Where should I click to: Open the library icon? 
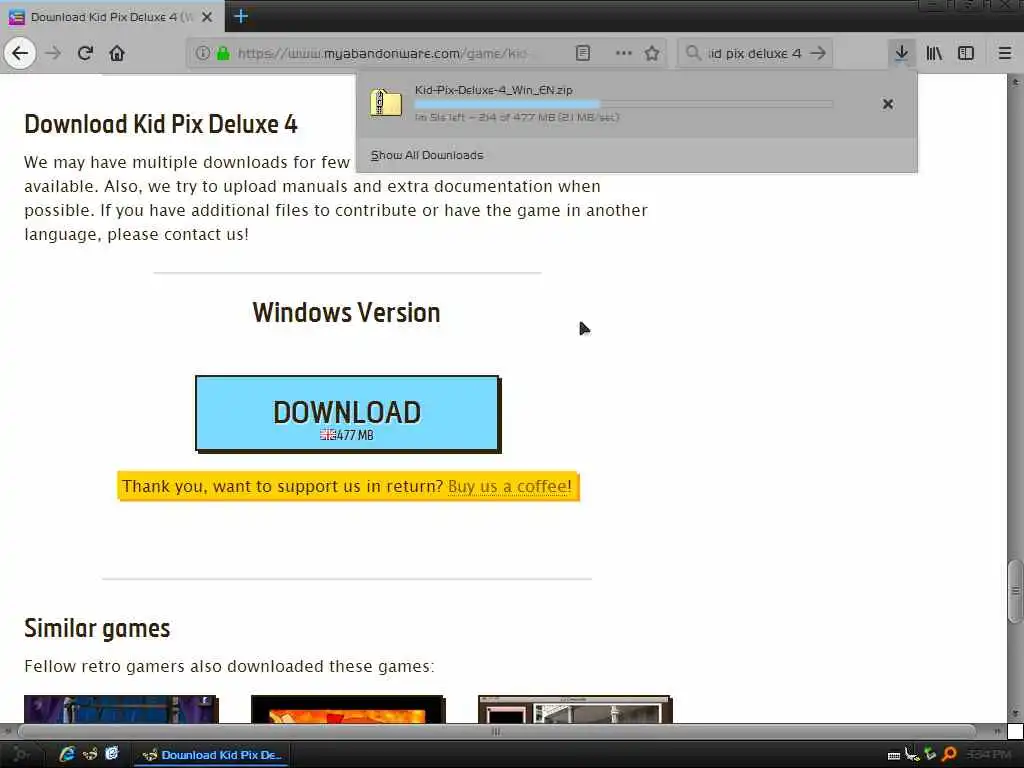(x=934, y=53)
